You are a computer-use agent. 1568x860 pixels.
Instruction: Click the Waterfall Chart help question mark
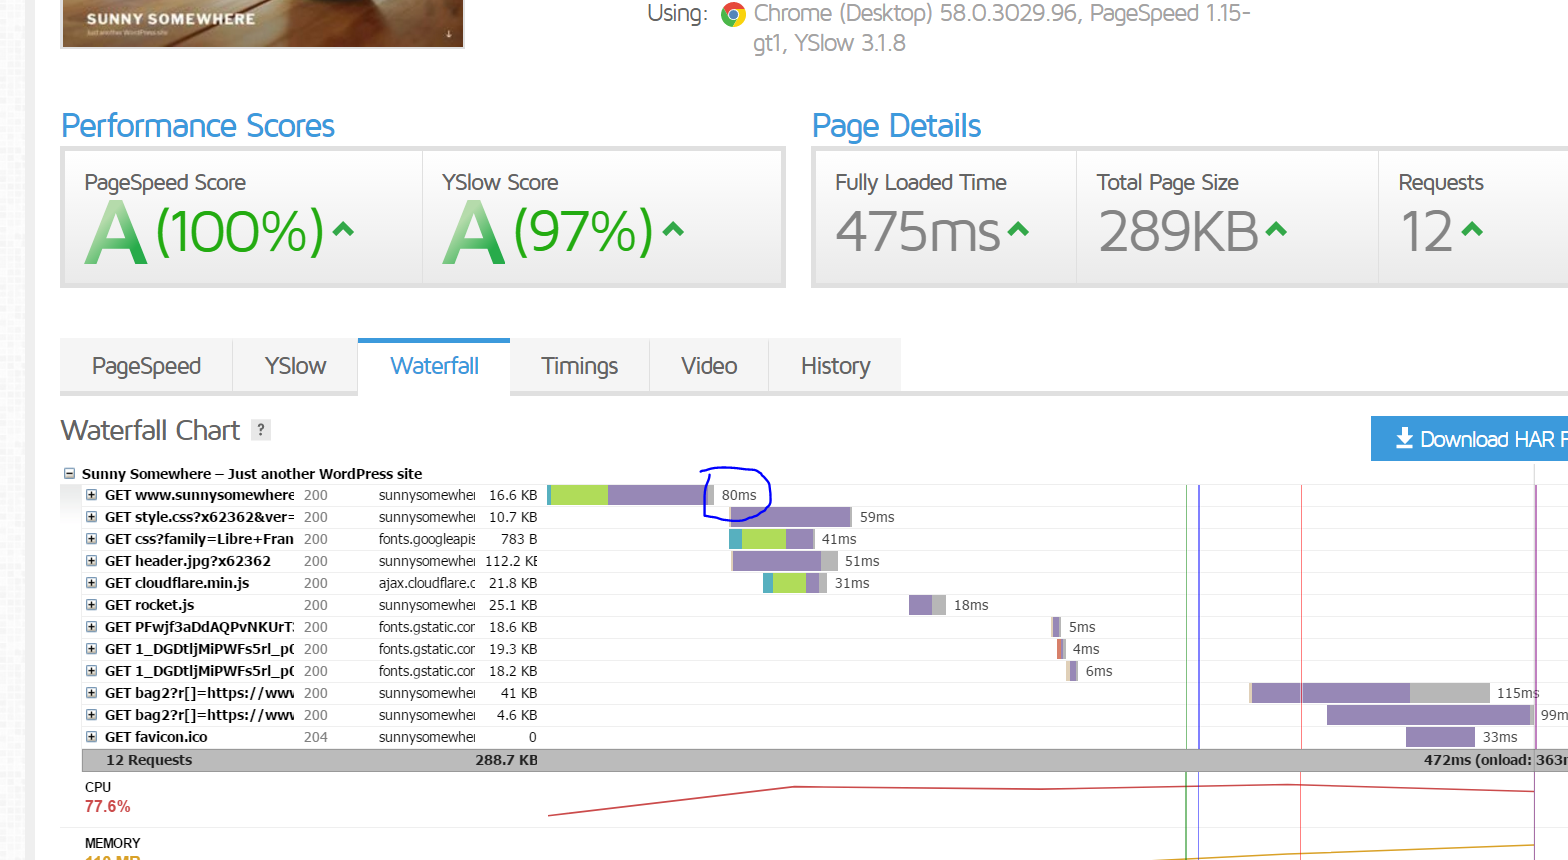pos(261,429)
